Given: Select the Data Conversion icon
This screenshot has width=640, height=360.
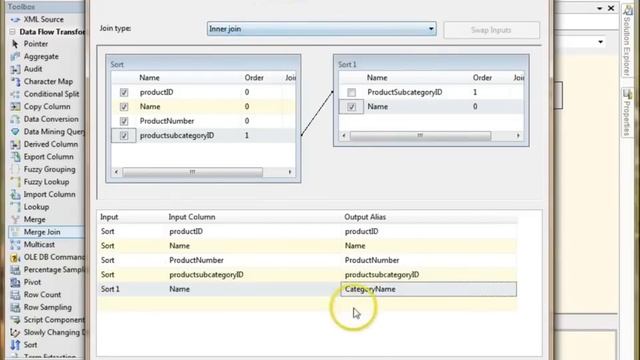Looking at the screenshot, I should coord(15,119).
